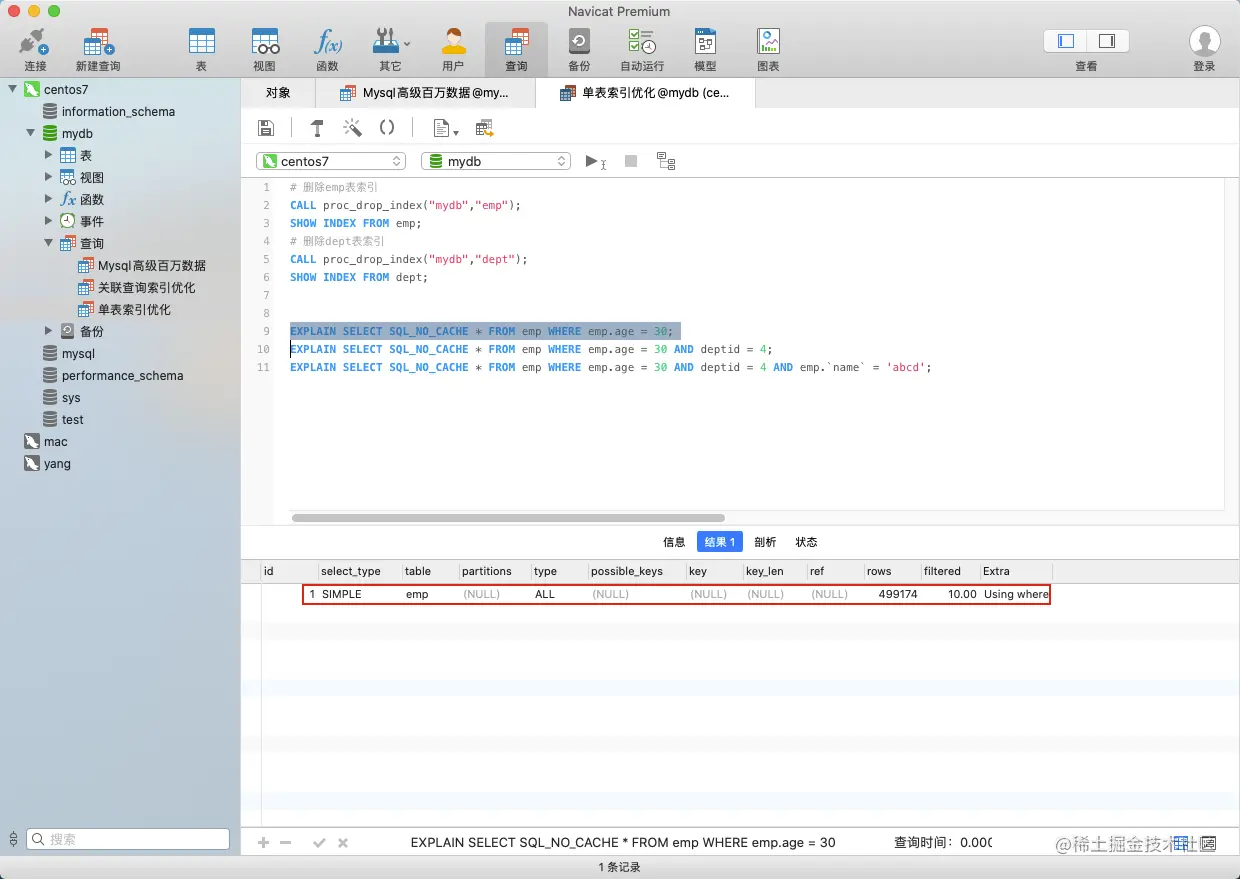The height and width of the screenshot is (879, 1240).
Task: Expand the 表 tables node
Action: click(49, 155)
